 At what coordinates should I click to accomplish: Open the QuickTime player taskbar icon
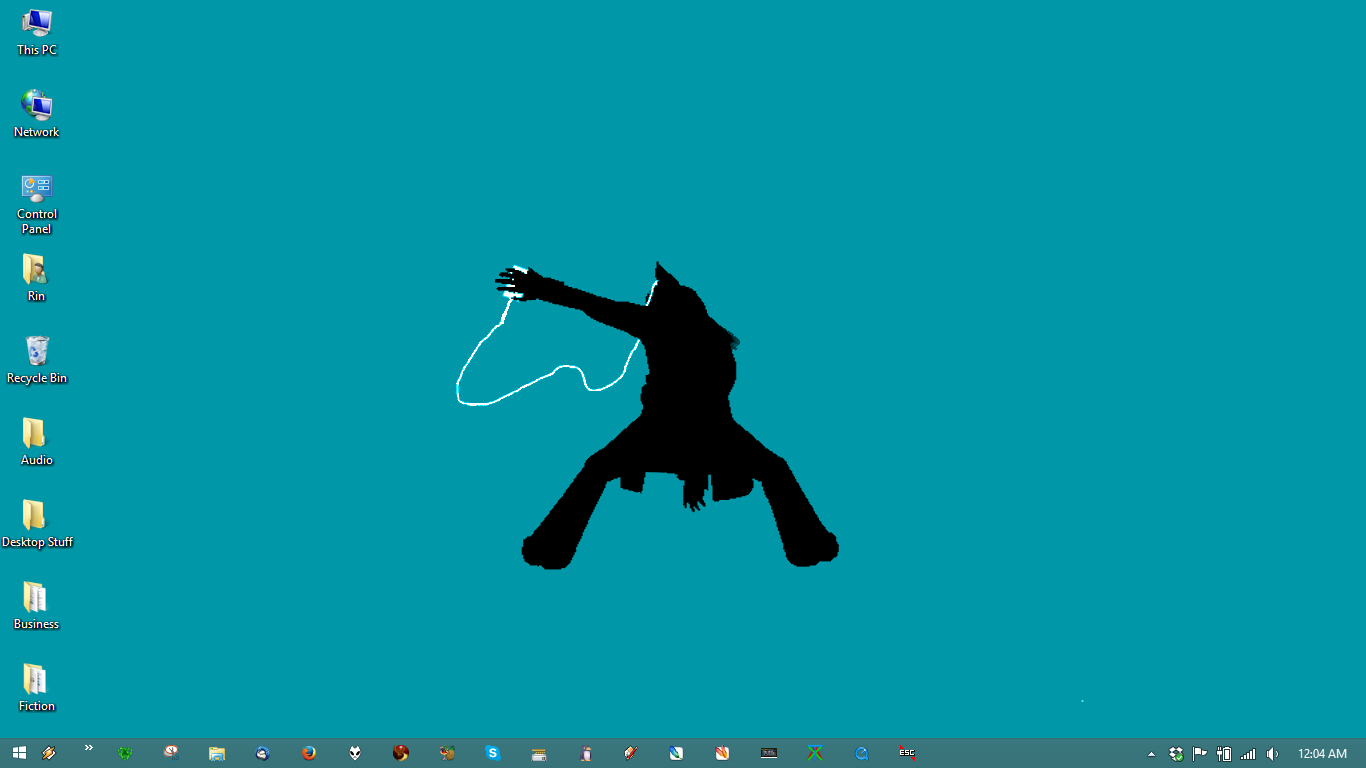pyautogui.click(x=861, y=753)
